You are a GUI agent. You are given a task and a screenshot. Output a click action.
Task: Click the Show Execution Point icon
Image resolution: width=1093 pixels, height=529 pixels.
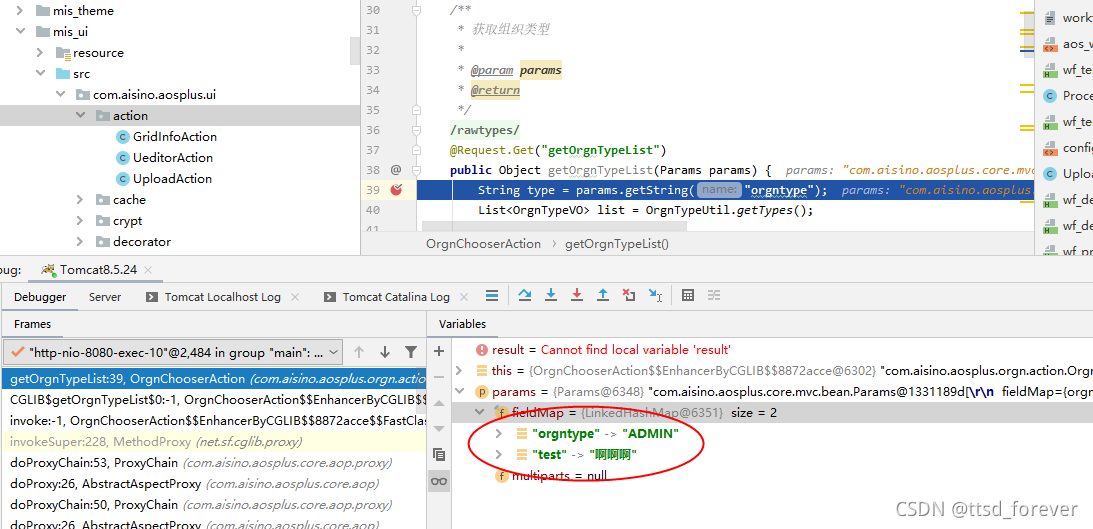tap(492, 296)
